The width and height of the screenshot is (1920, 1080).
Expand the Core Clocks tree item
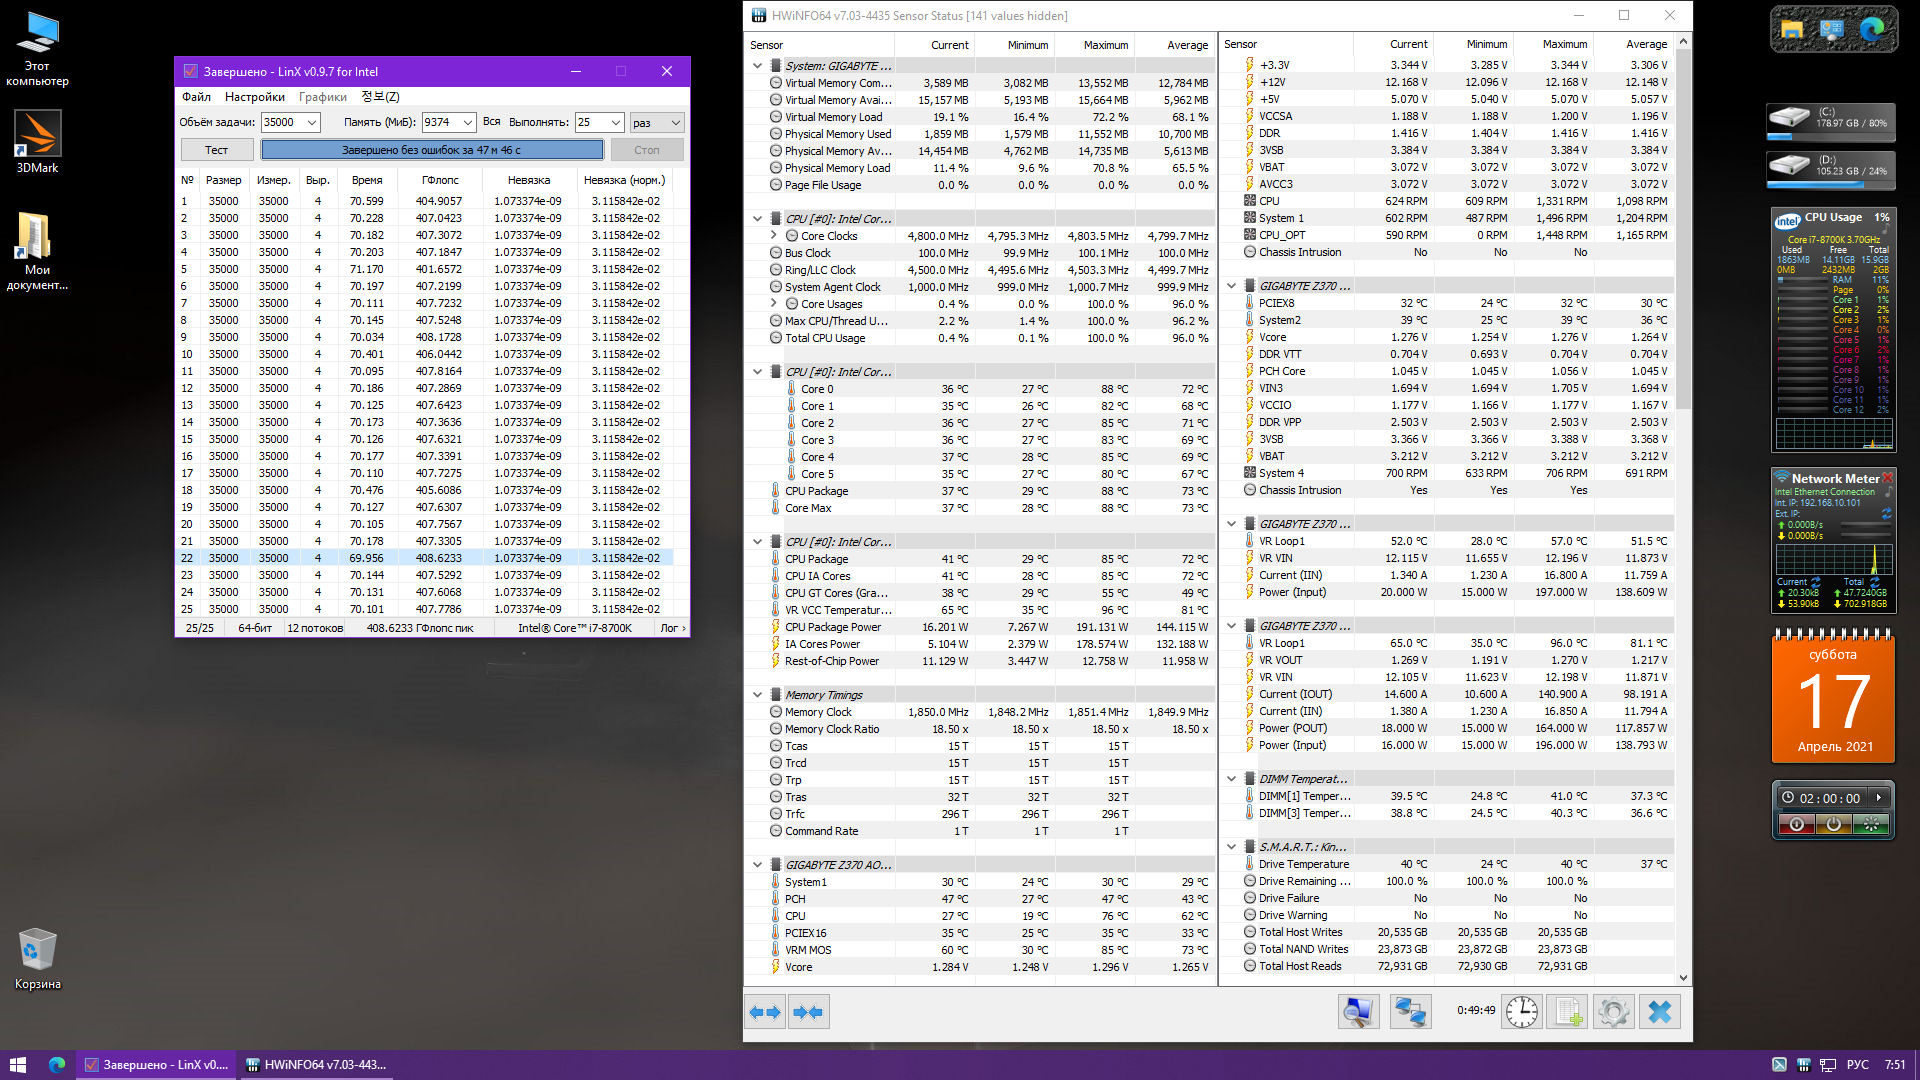773,236
